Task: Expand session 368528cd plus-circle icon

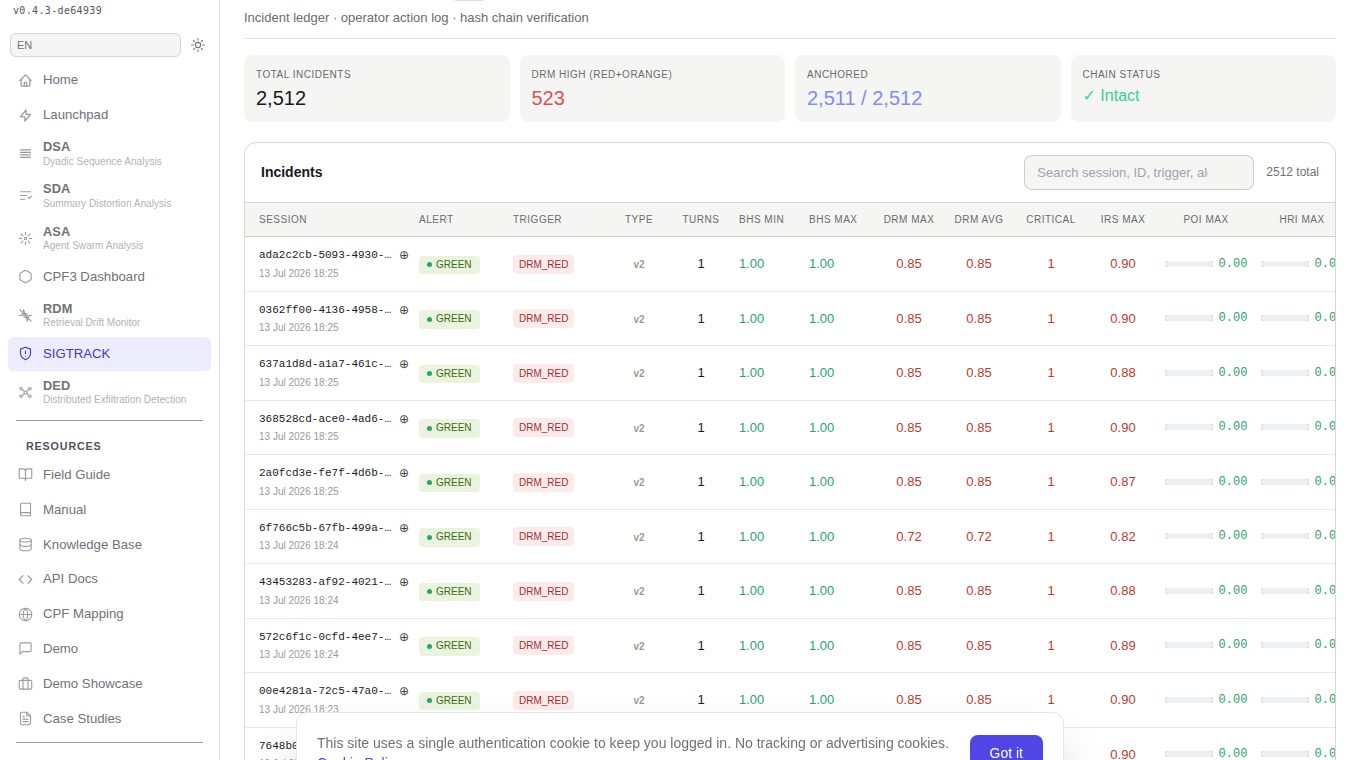Action: (x=404, y=419)
